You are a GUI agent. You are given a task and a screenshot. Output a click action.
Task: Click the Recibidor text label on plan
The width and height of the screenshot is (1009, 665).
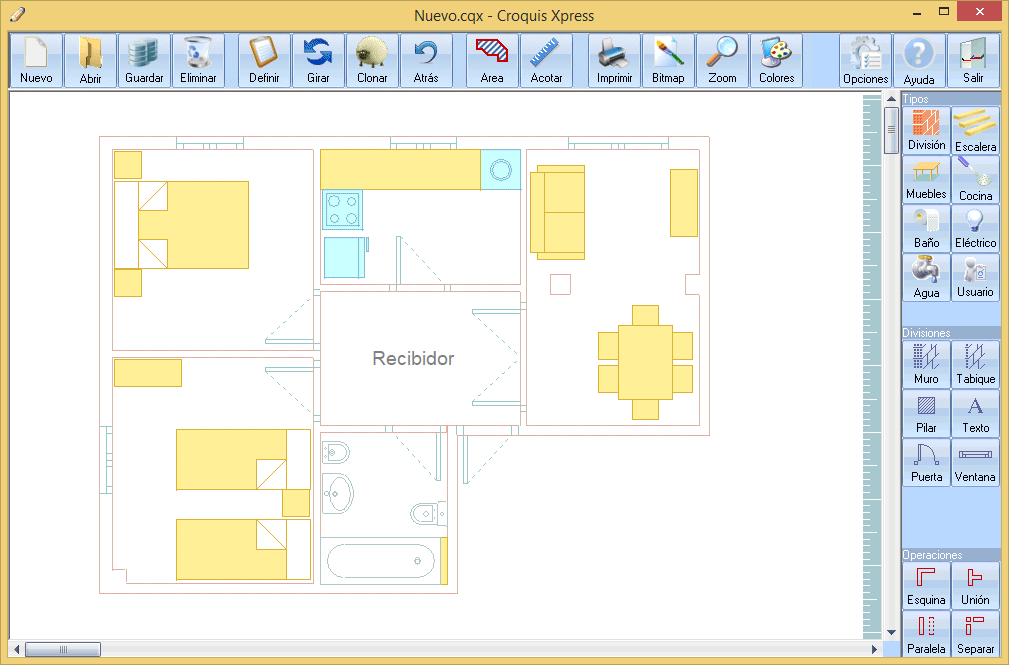tap(413, 358)
